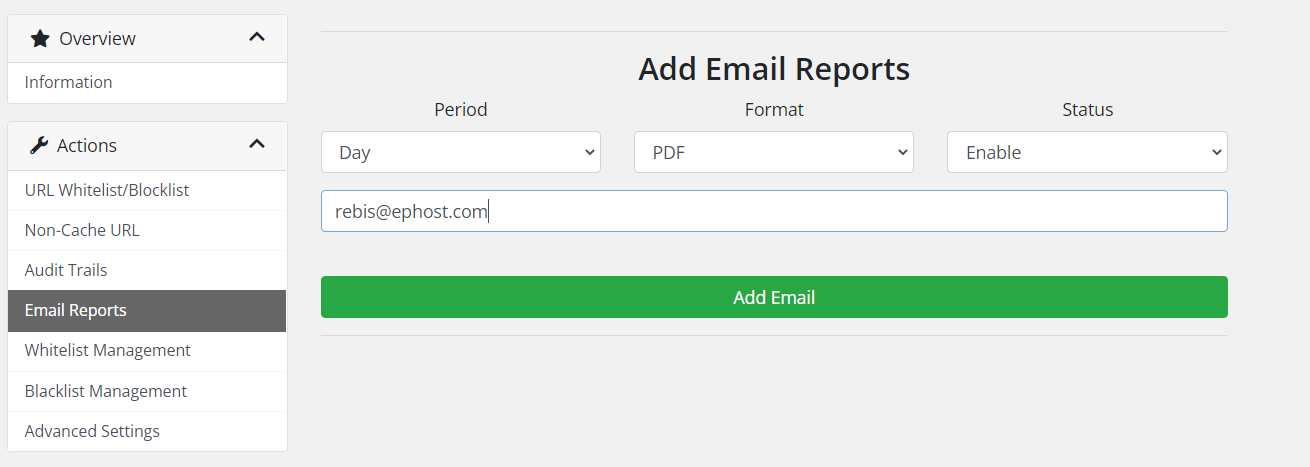
Task: Click the Overview panel header text
Action: coord(97,39)
